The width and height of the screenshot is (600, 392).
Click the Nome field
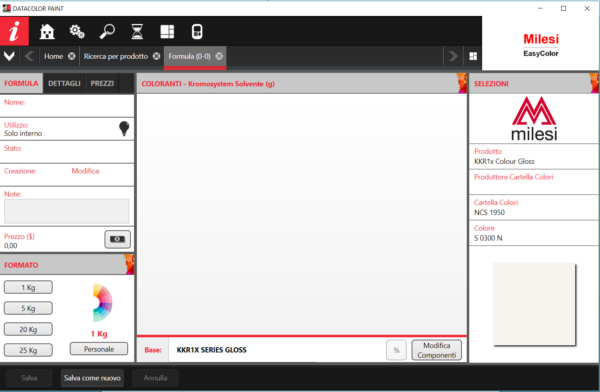(x=67, y=106)
